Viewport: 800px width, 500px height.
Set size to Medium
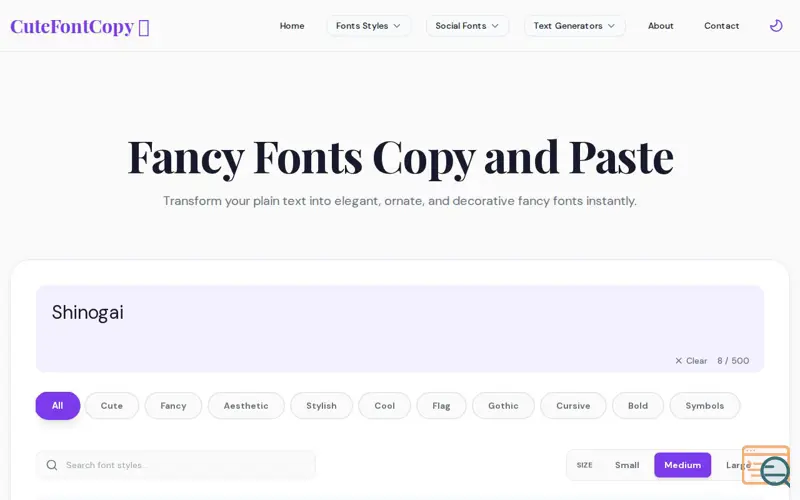coord(683,465)
